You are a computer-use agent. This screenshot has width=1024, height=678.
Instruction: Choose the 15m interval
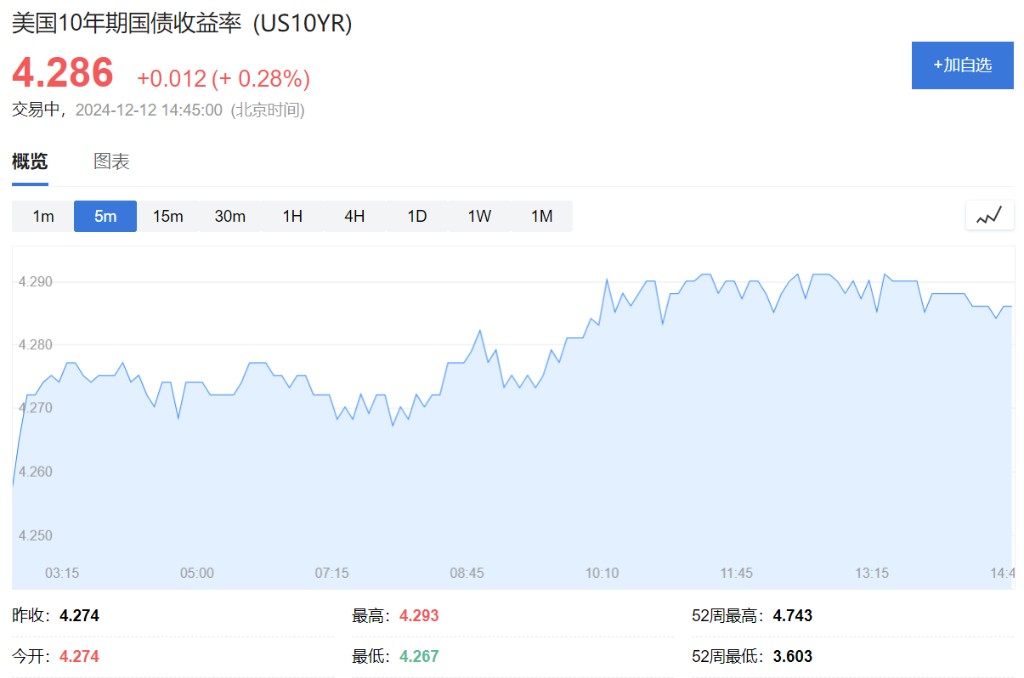168,216
